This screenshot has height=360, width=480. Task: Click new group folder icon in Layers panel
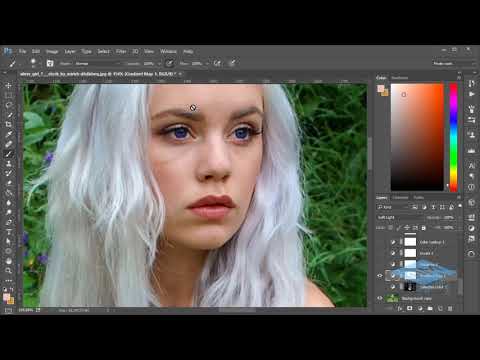click(430, 309)
